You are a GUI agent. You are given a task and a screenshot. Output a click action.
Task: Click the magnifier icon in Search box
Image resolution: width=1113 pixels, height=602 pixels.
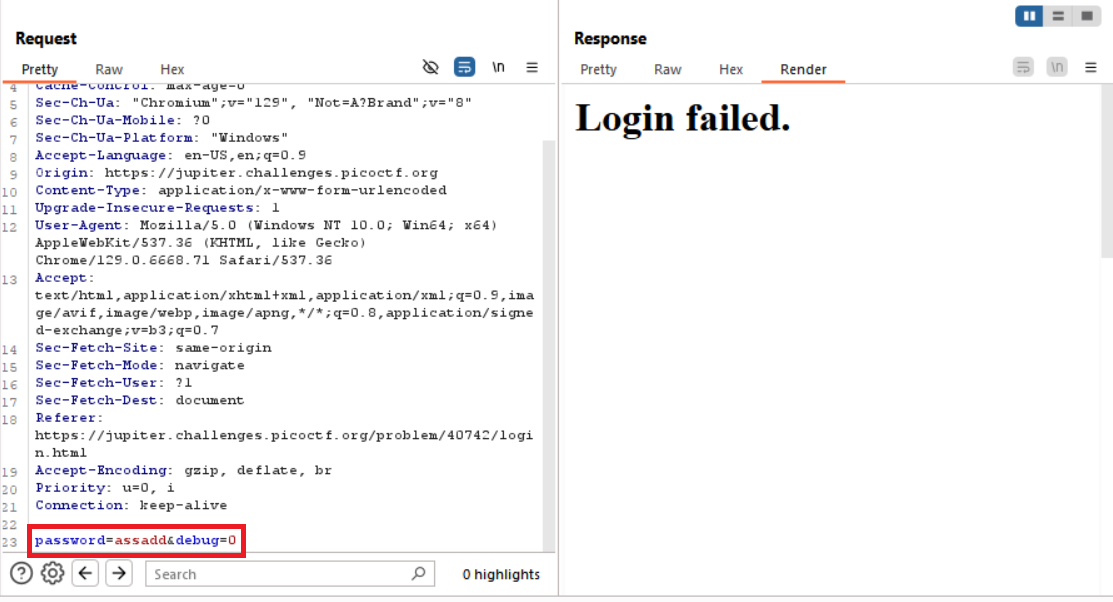pyautogui.click(x=419, y=573)
